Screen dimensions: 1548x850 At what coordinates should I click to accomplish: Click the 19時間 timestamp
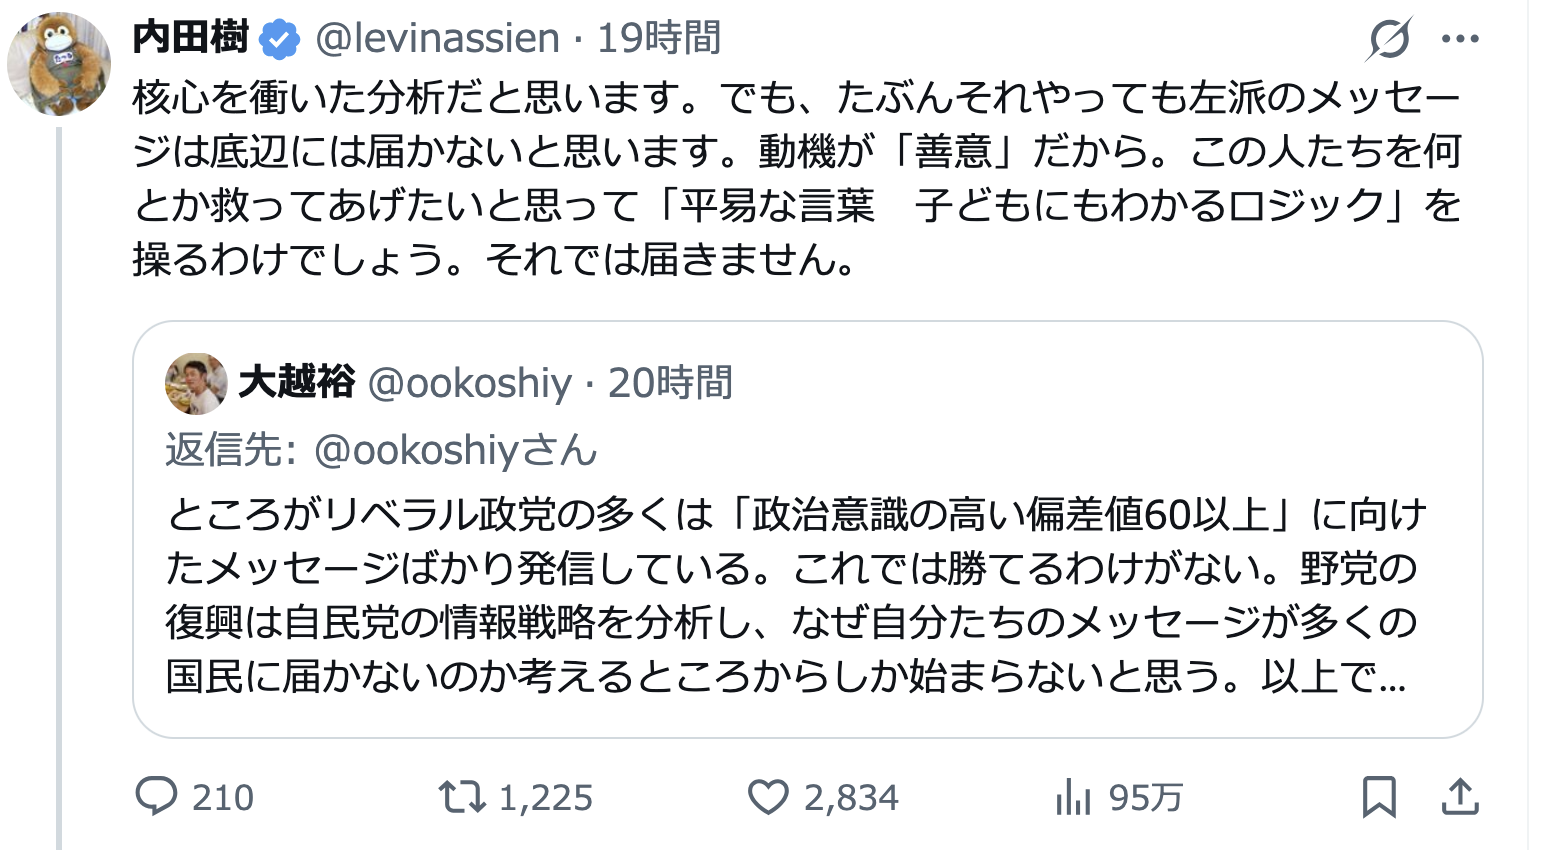pyautogui.click(x=659, y=38)
